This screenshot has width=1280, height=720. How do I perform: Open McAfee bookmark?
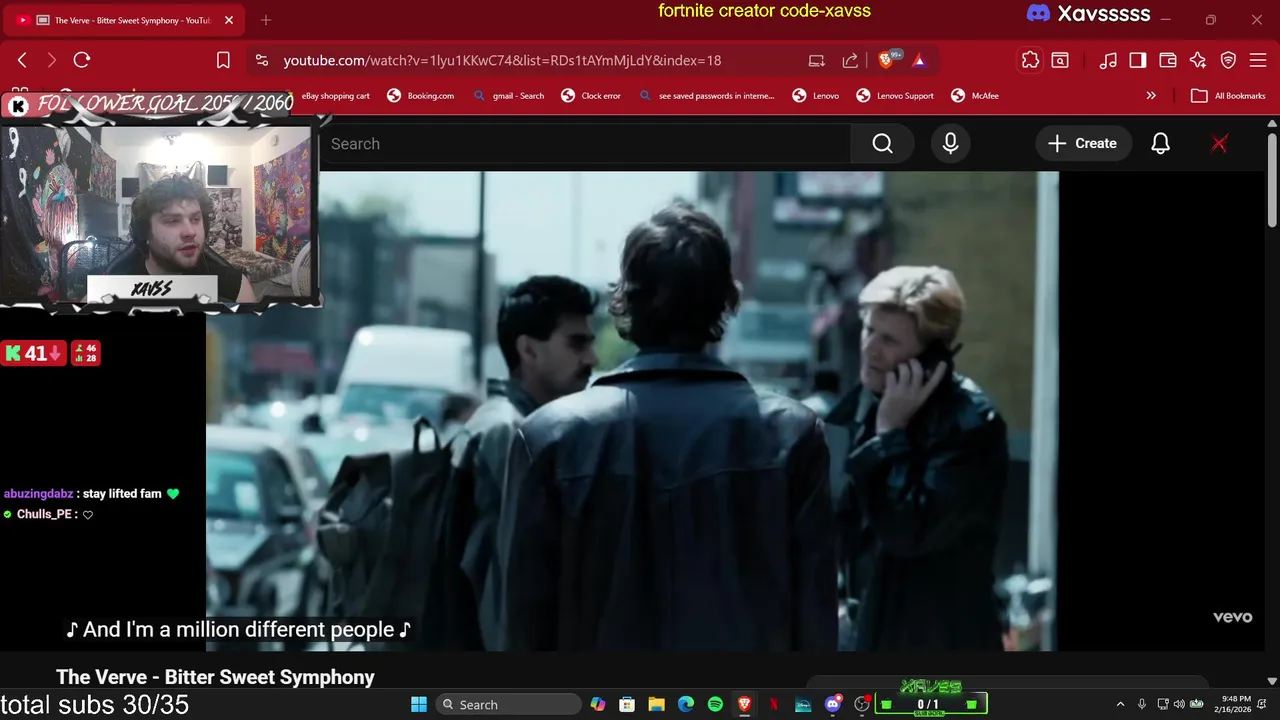[x=974, y=96]
